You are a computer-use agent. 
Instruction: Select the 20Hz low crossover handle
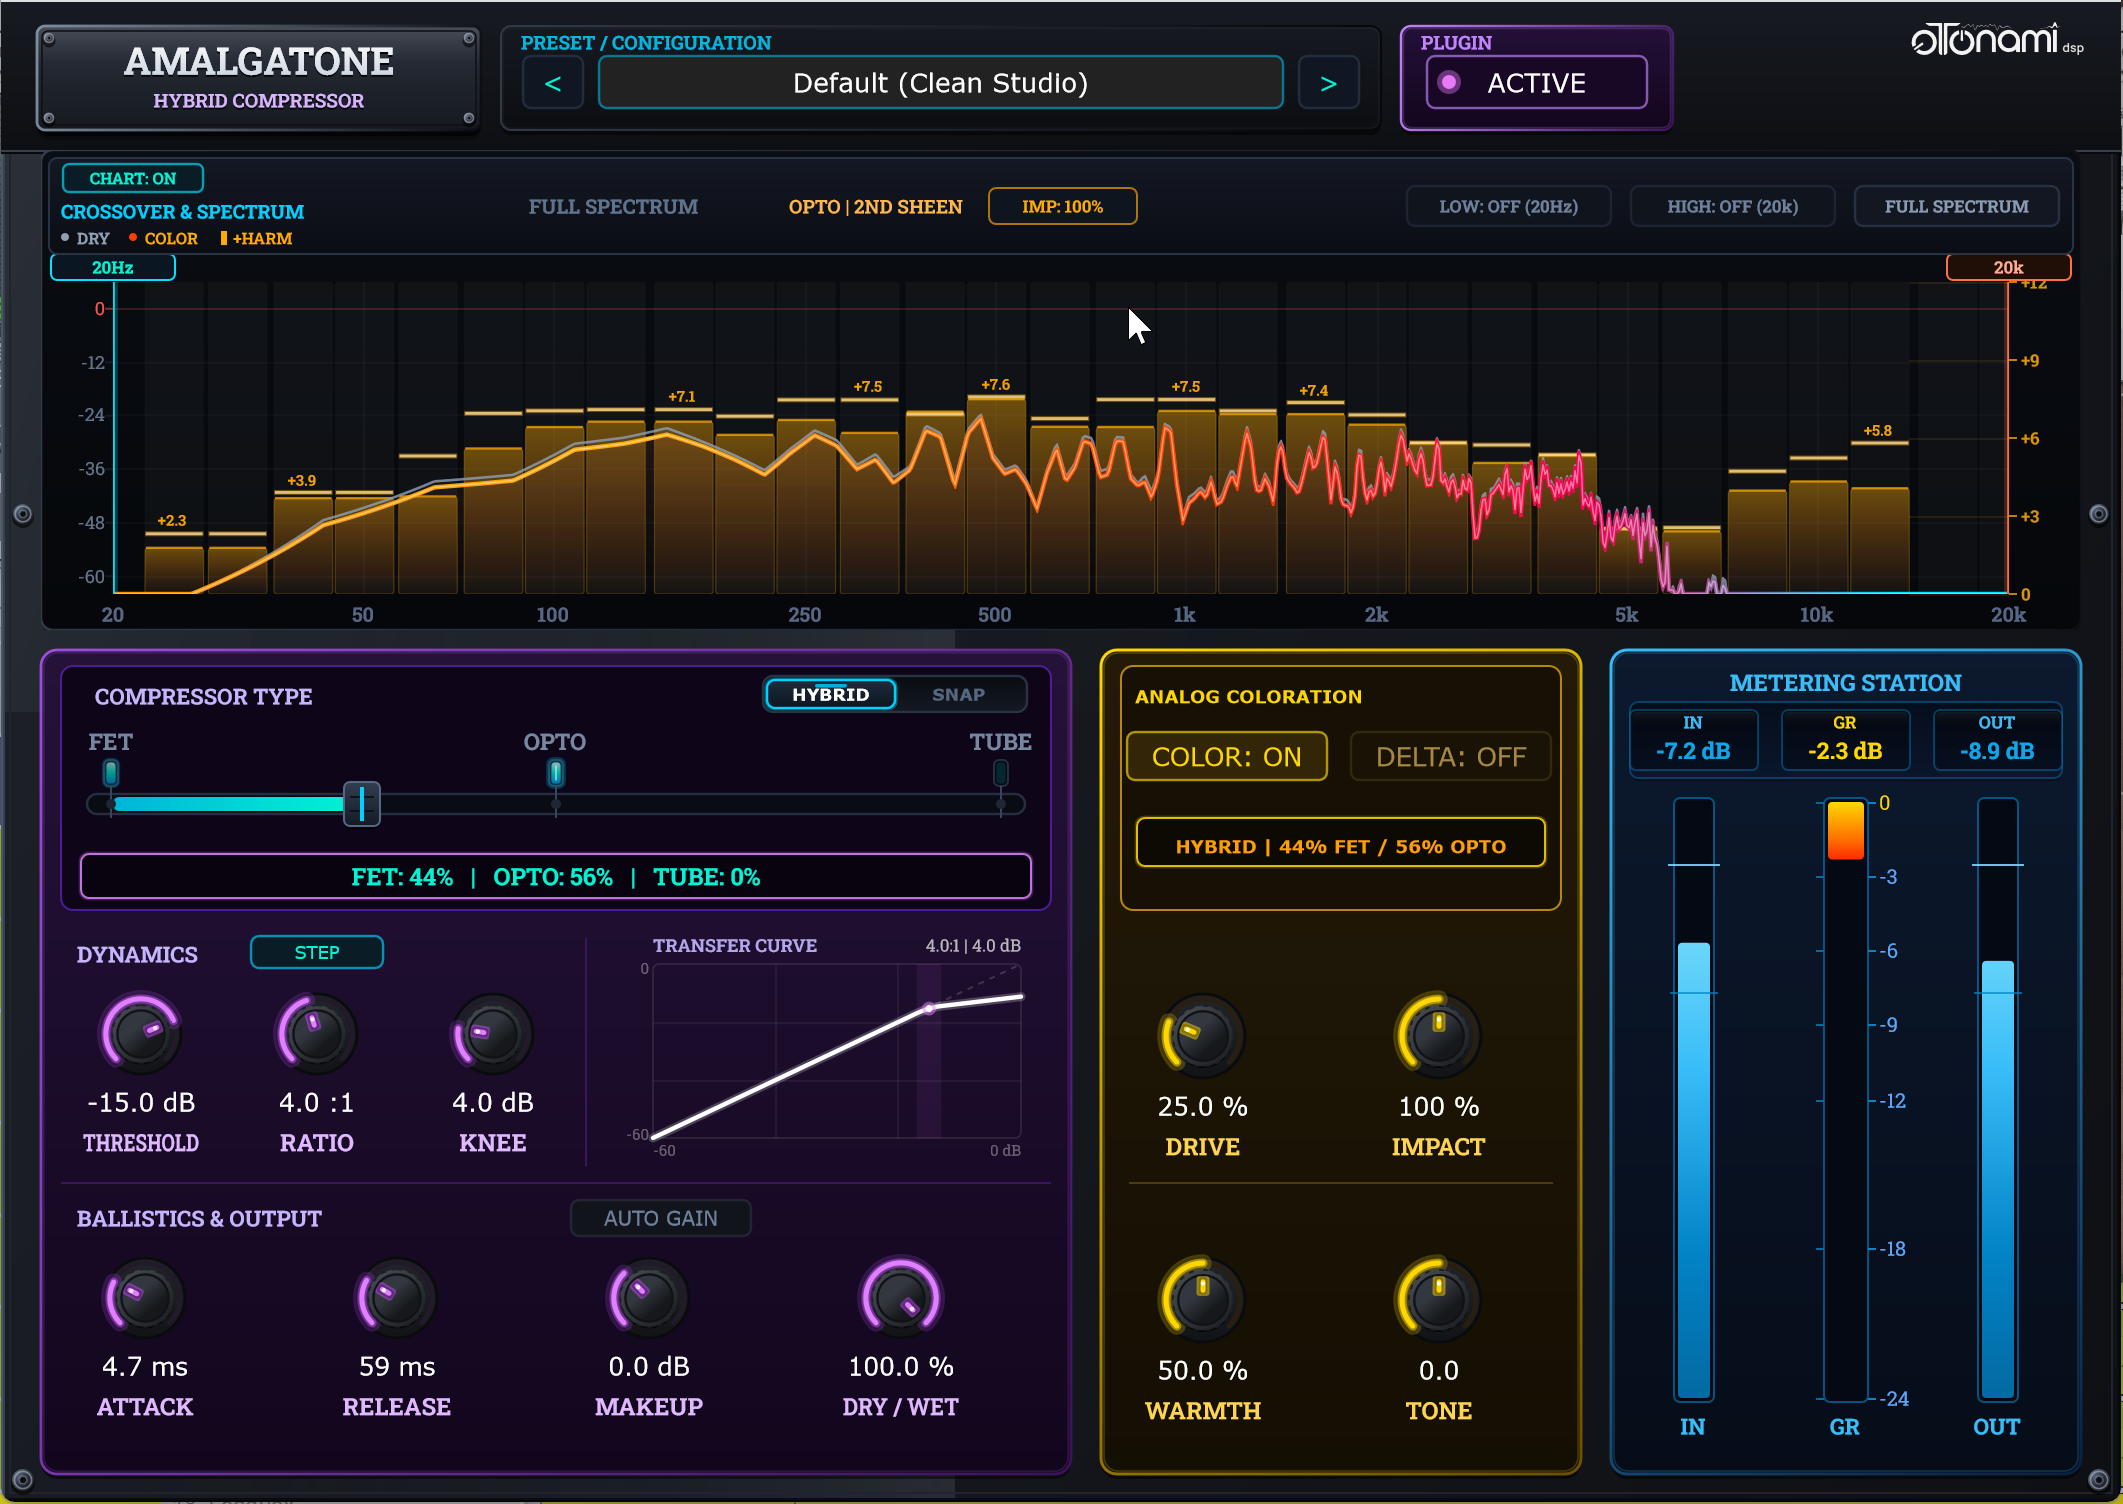(x=113, y=267)
